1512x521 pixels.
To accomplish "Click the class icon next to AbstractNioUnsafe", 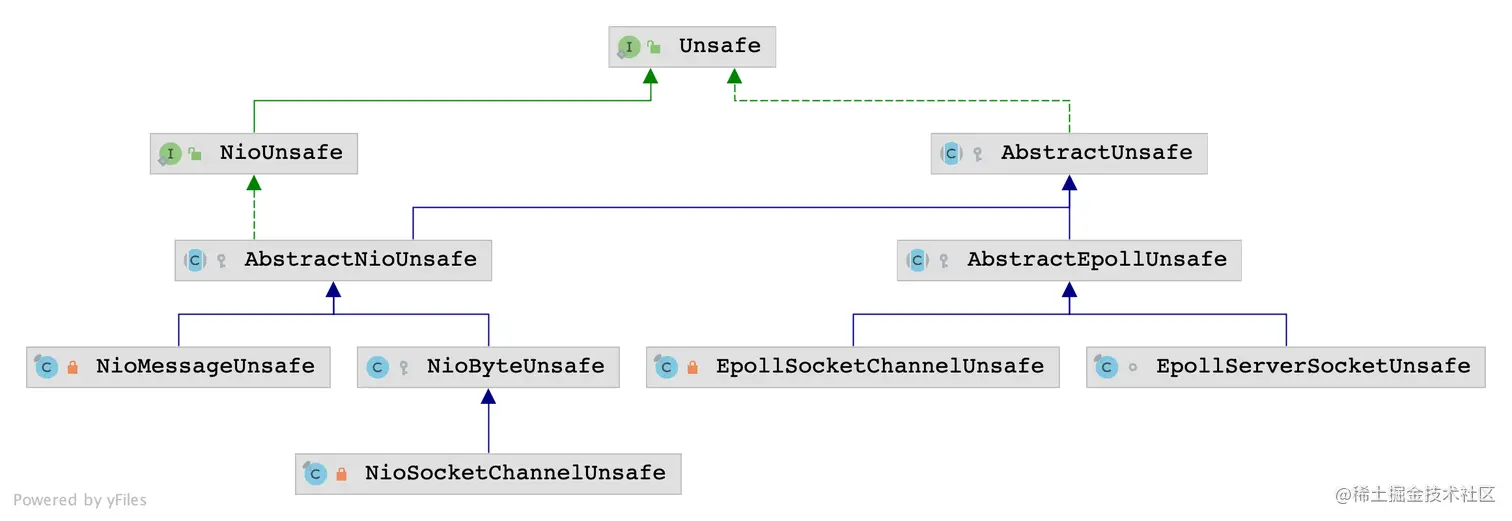I will point(195,260).
